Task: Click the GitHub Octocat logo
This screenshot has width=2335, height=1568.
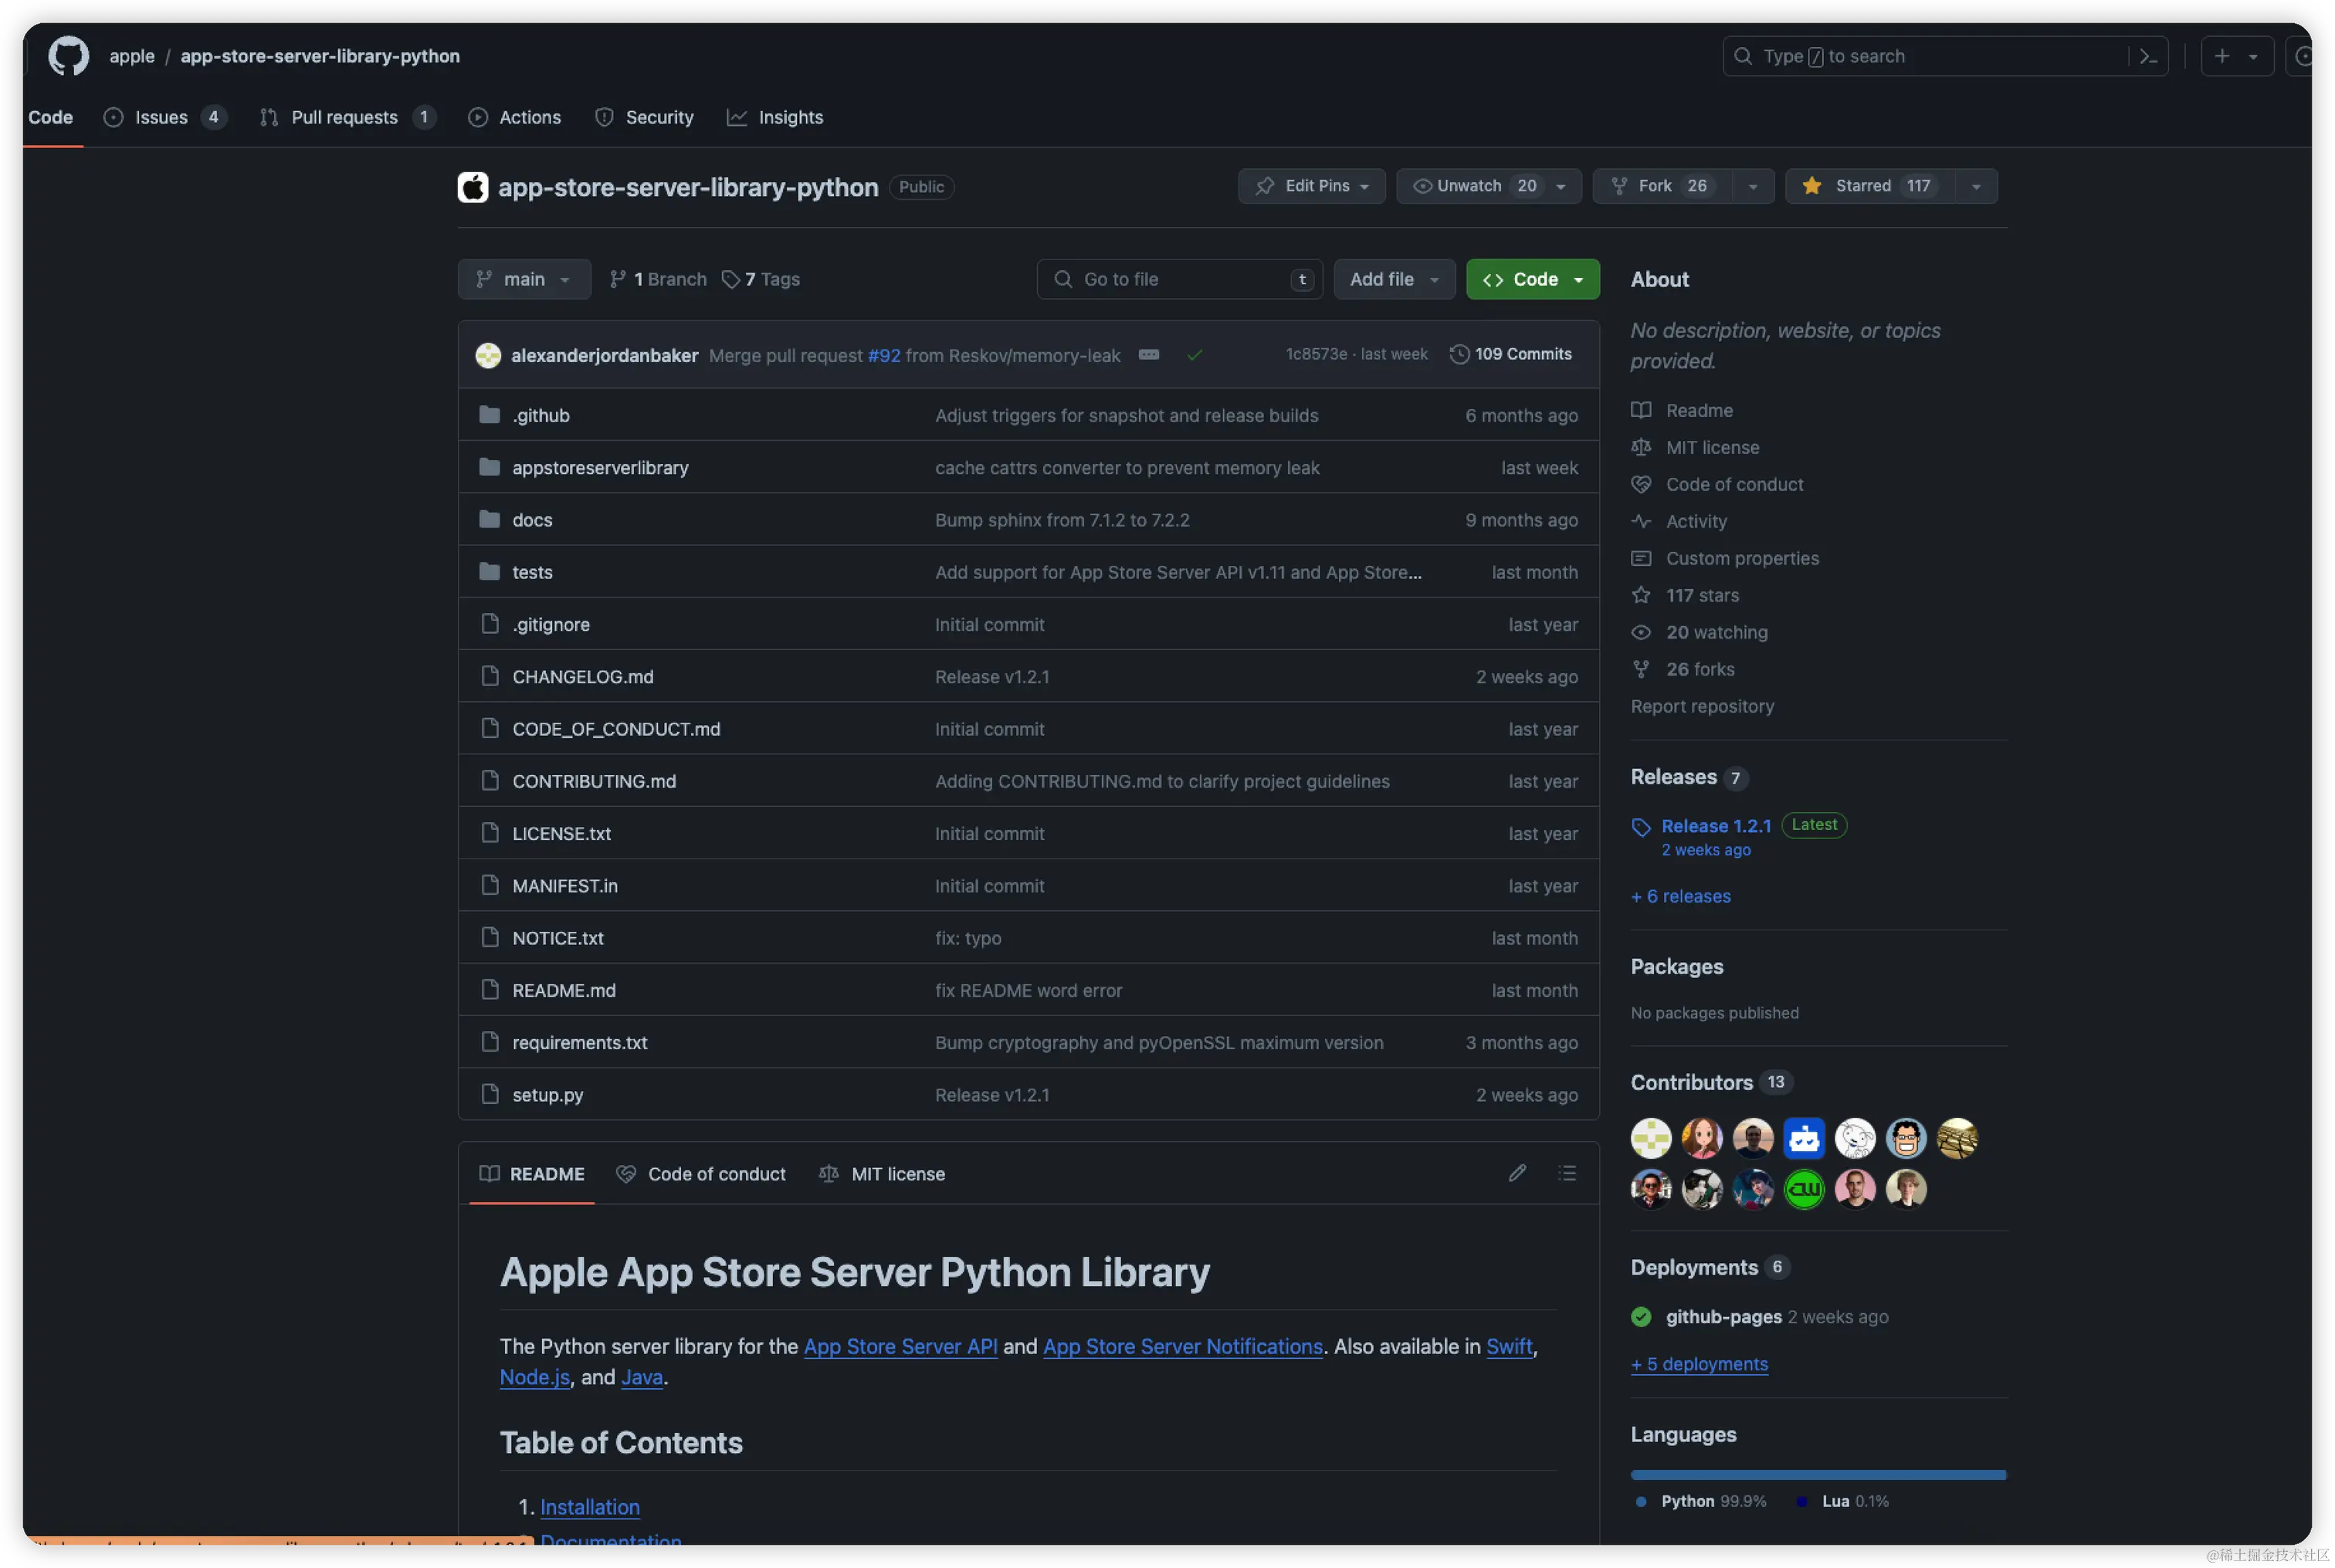Action: coord(68,56)
